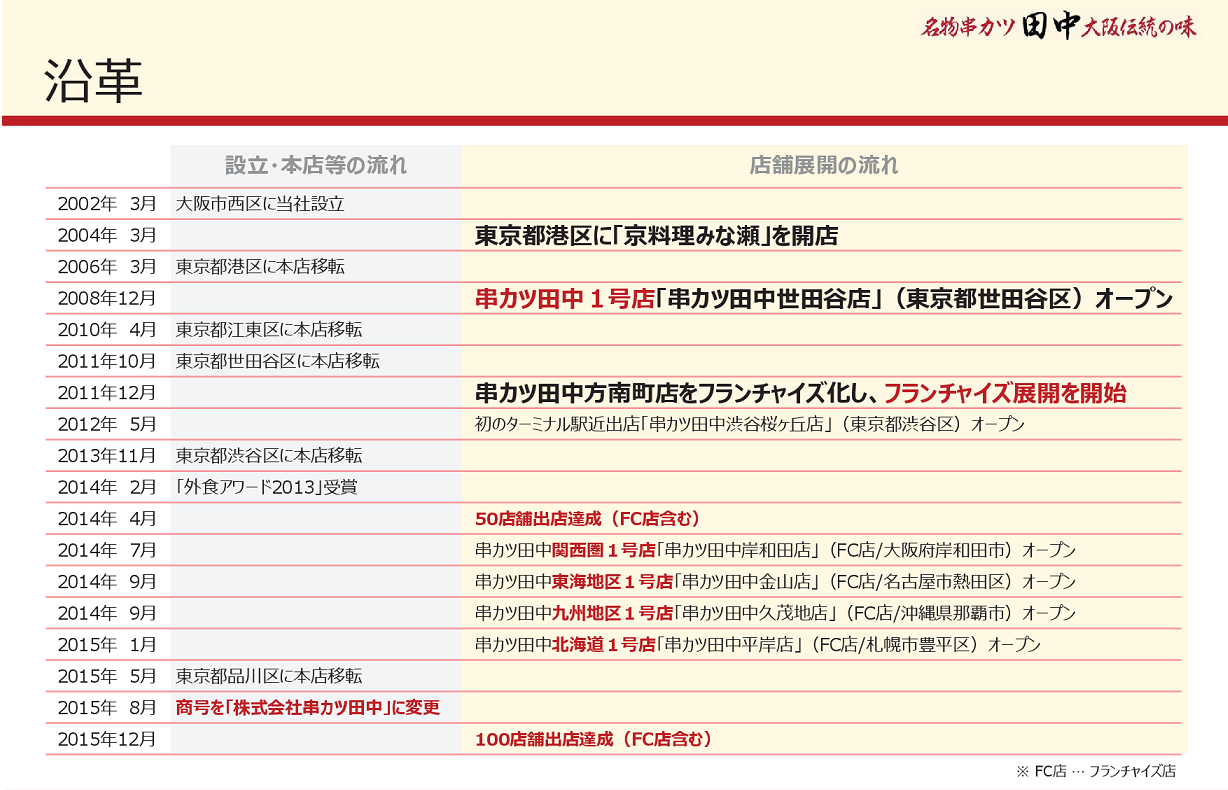Select the 設立・本店等の流れ column header
The image size is (1228, 790).
(316, 166)
